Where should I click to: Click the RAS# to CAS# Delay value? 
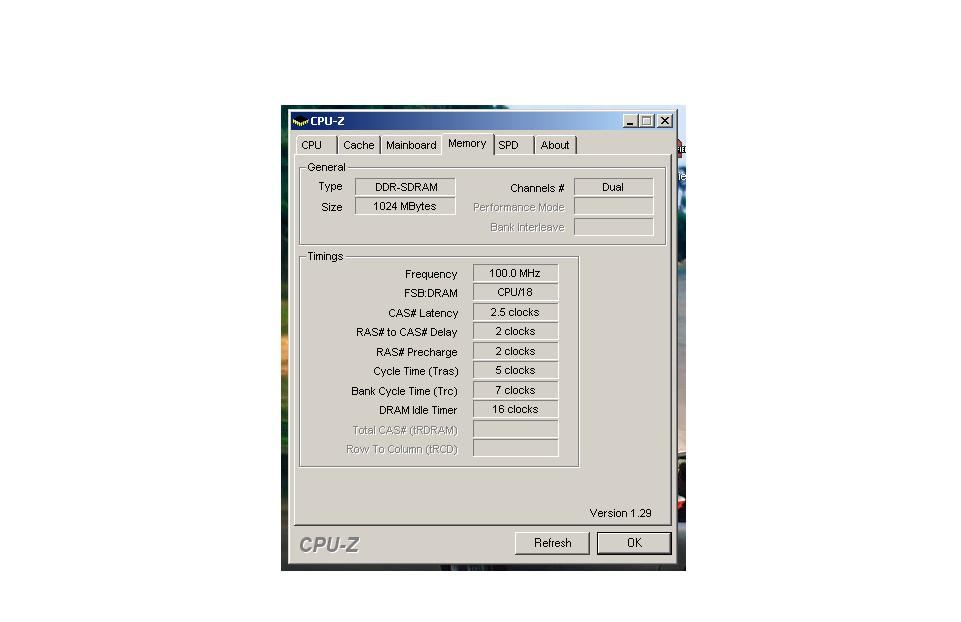coord(515,332)
